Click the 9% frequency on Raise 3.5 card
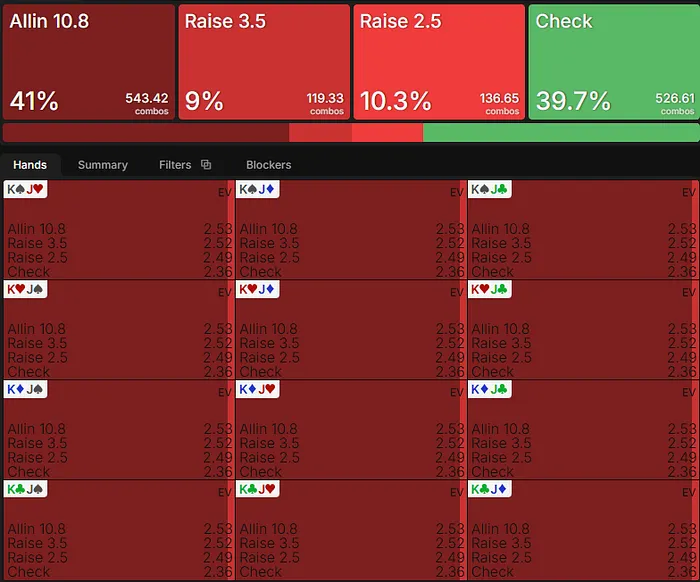 (204, 101)
